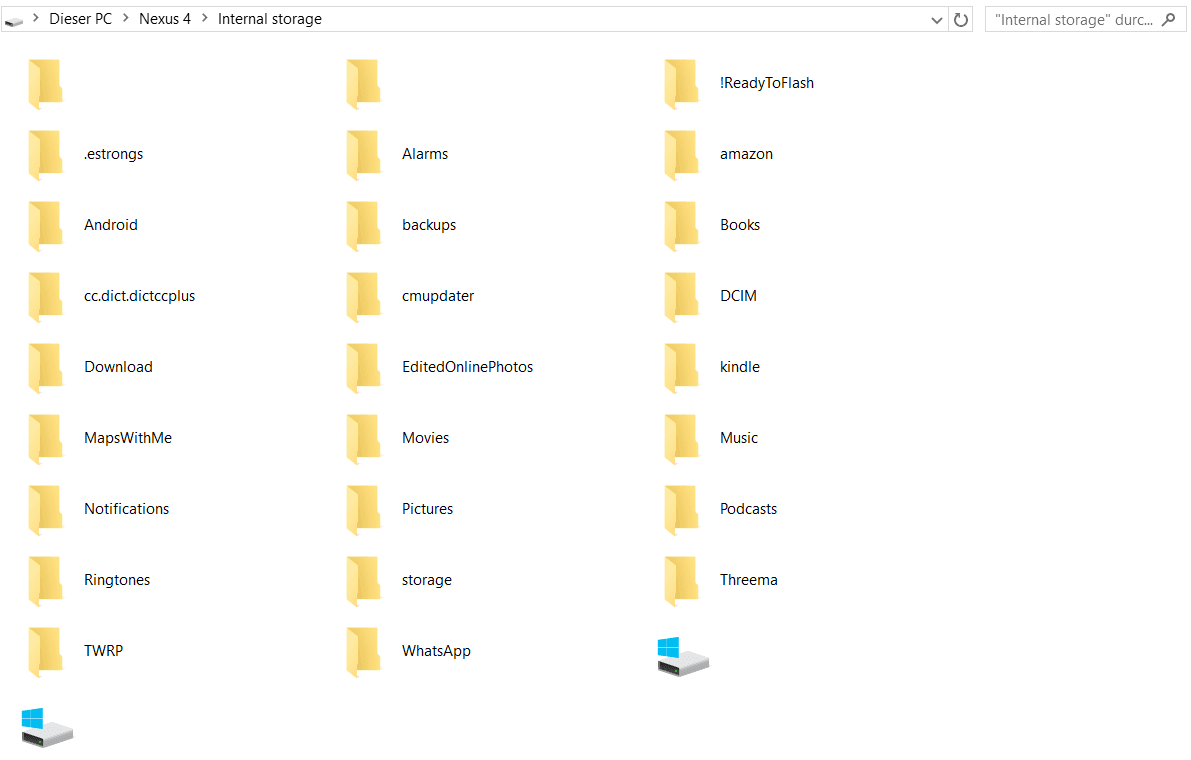Highlight the "Ringtones" label
The height and width of the screenshot is (760, 1191).
click(x=117, y=580)
